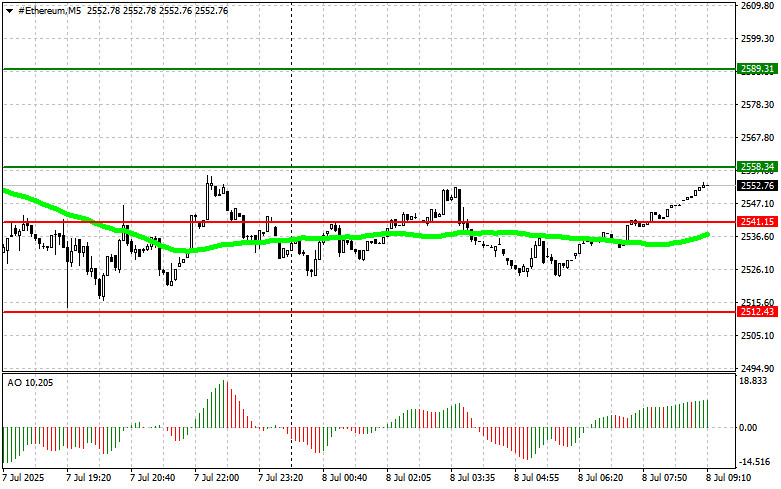Select the -14.516 oscillator scale value
The height and width of the screenshot is (489, 781).
click(x=755, y=462)
